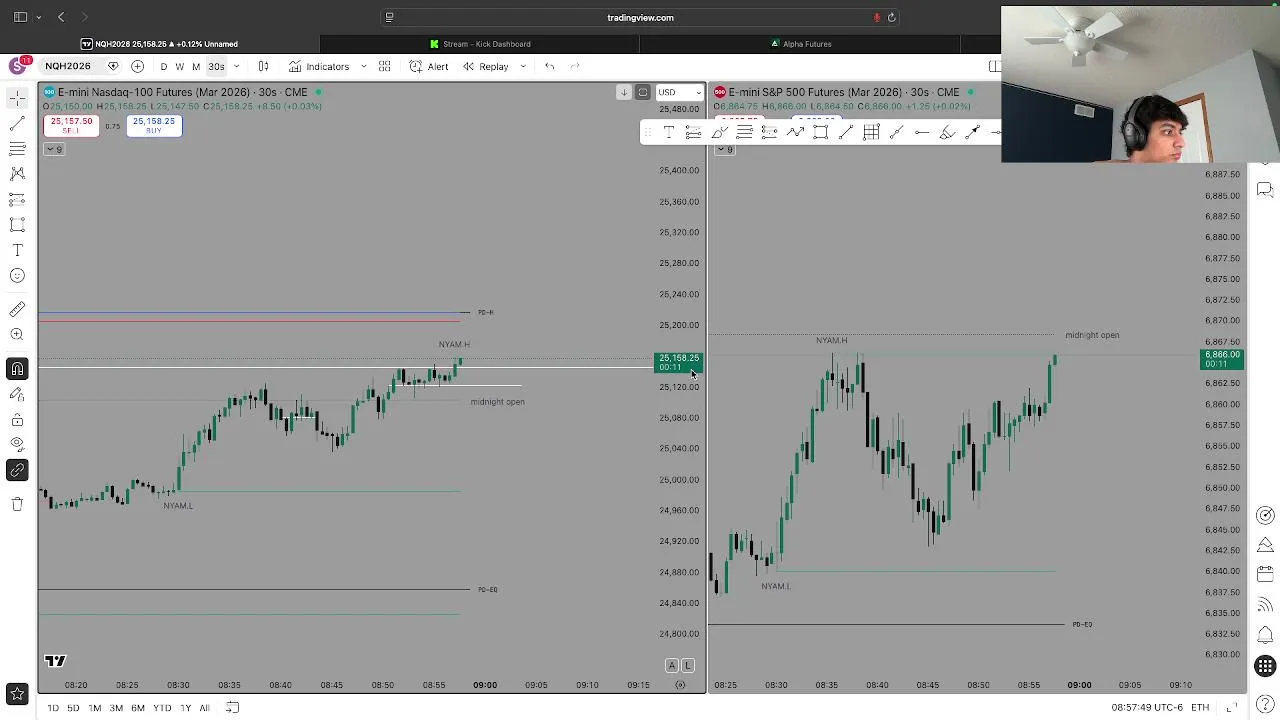Image resolution: width=1280 pixels, height=720 pixels.
Task: Open the layout setup grid icon
Action: pyautogui.click(x=384, y=66)
